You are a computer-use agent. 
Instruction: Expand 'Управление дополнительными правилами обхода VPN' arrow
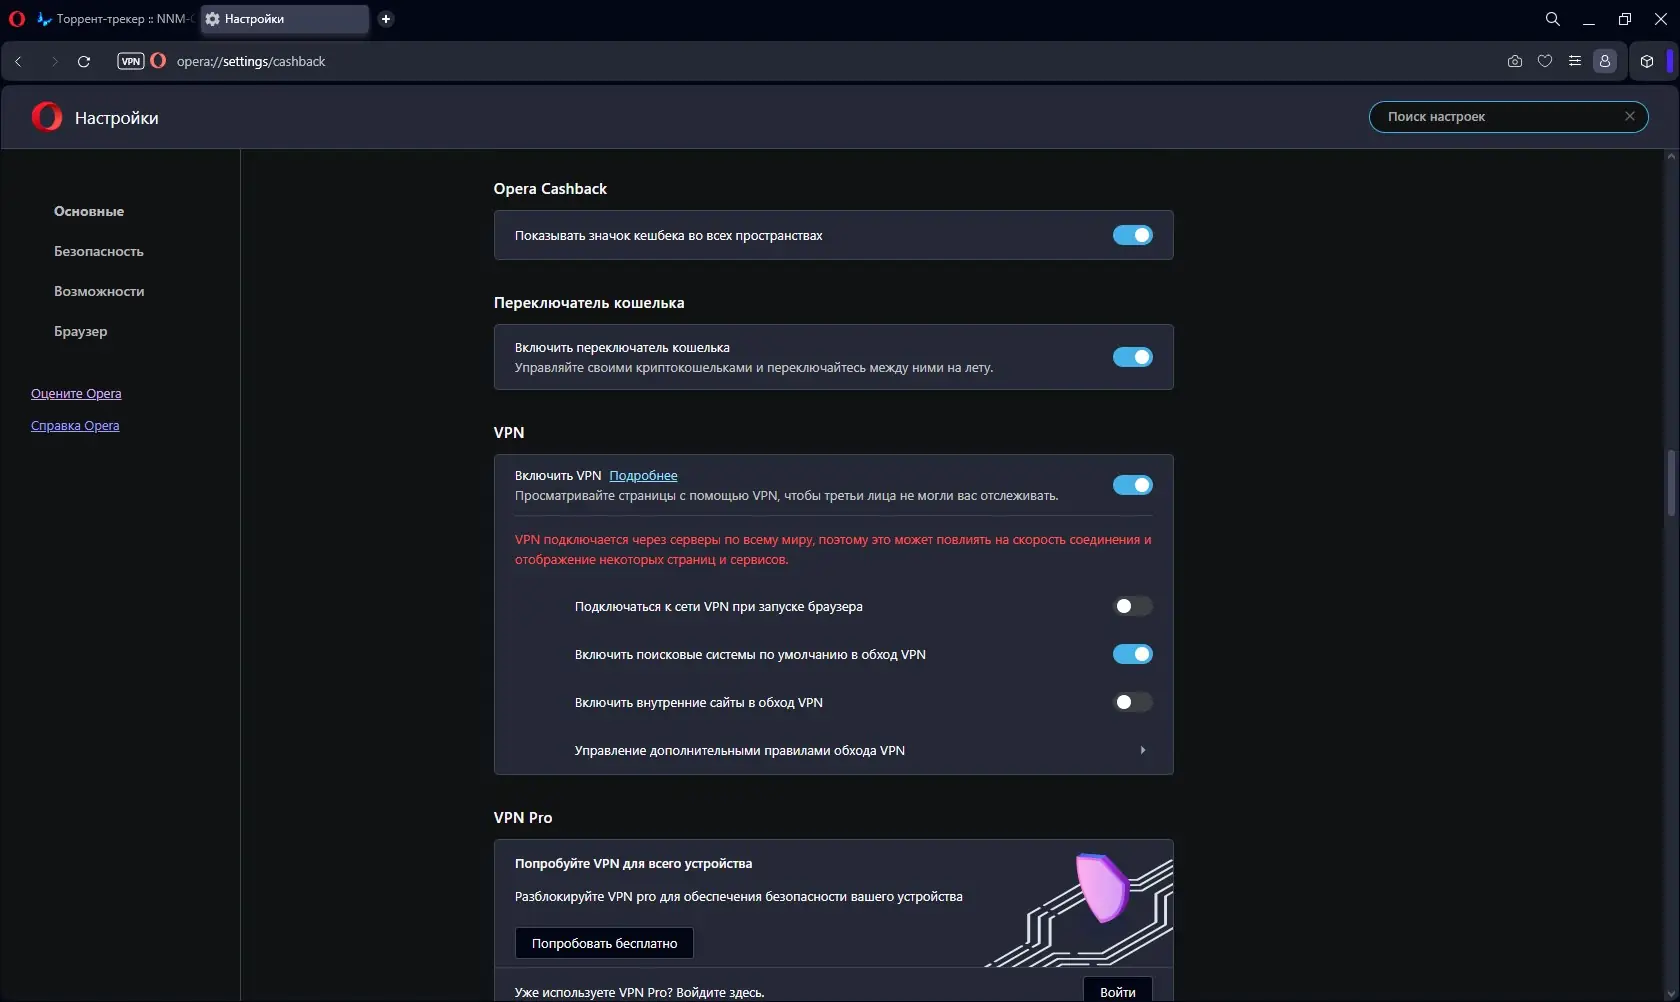tap(1142, 750)
